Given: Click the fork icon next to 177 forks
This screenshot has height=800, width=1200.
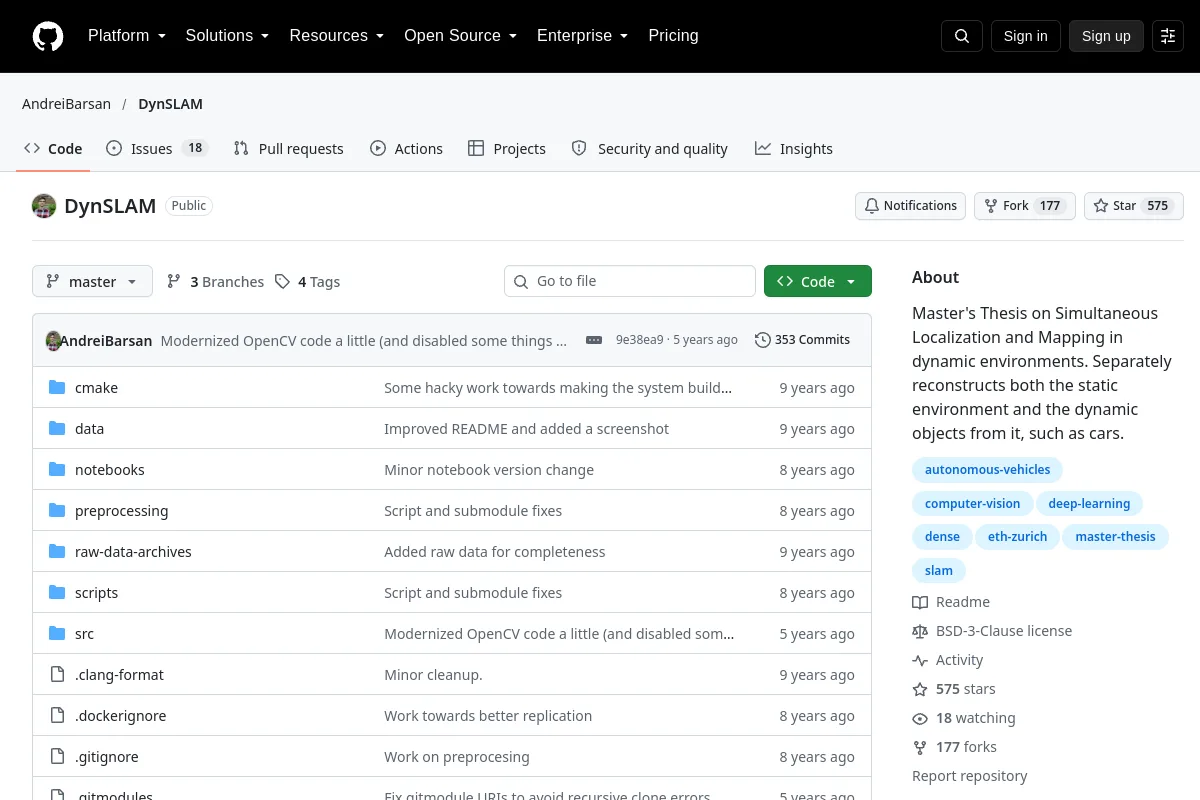Looking at the screenshot, I should [920, 747].
